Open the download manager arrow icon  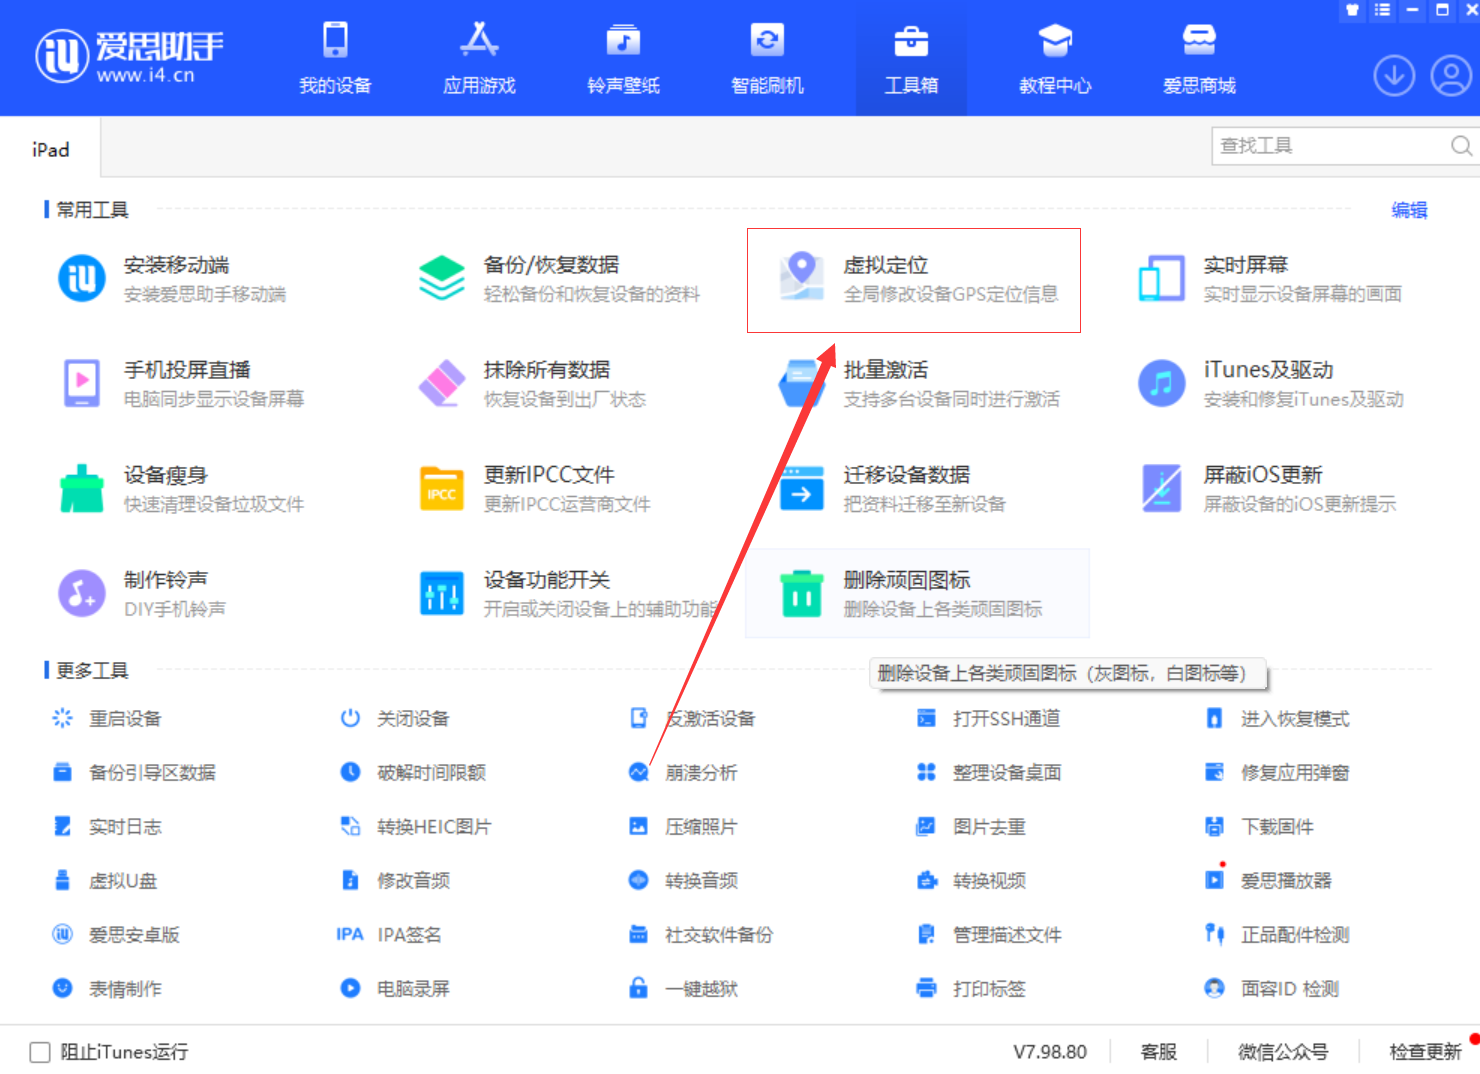(x=1394, y=76)
